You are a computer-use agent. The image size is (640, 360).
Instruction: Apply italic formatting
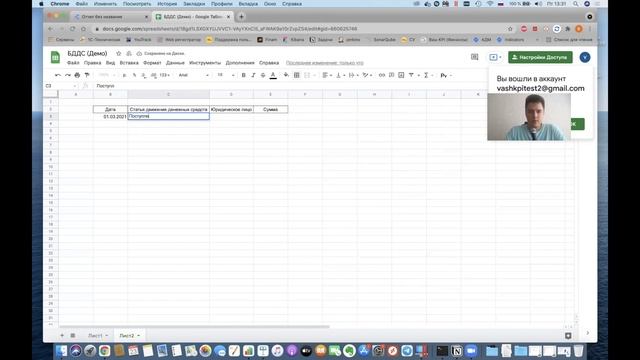[253, 75]
